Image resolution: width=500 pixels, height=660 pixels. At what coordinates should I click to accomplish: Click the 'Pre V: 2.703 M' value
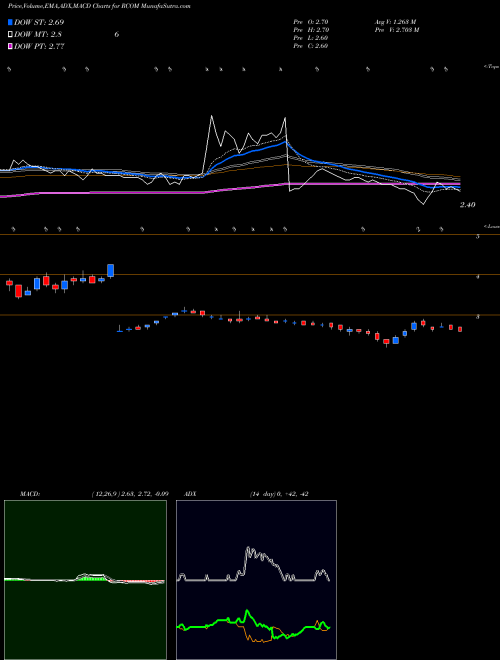pos(397,29)
